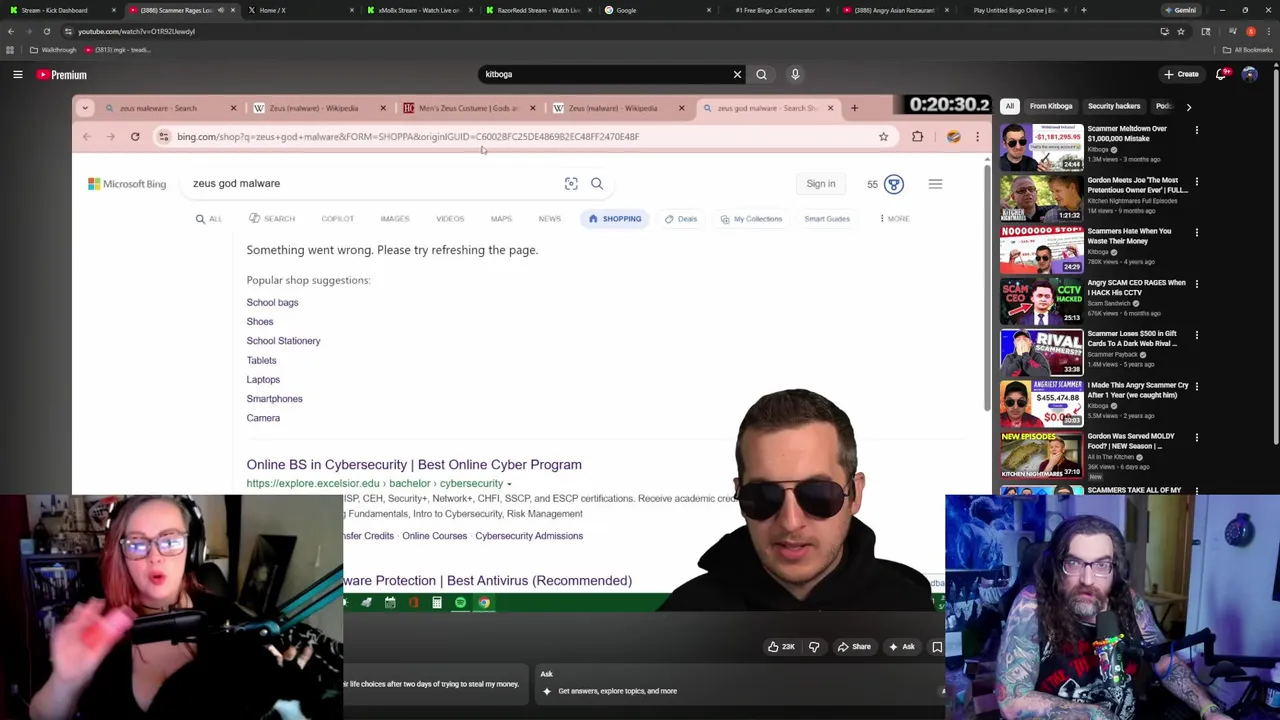The height and width of the screenshot is (720, 1280).
Task: Click Bing Sign in button
Action: coord(821,184)
